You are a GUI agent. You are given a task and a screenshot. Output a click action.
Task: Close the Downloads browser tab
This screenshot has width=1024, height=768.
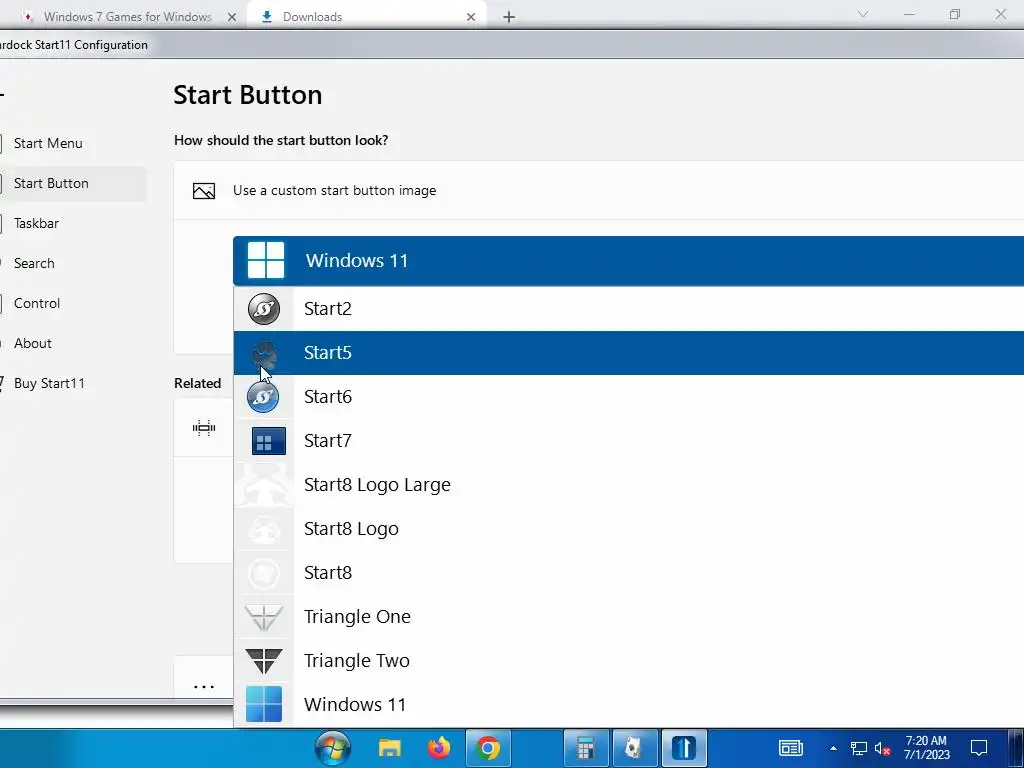coord(471,17)
